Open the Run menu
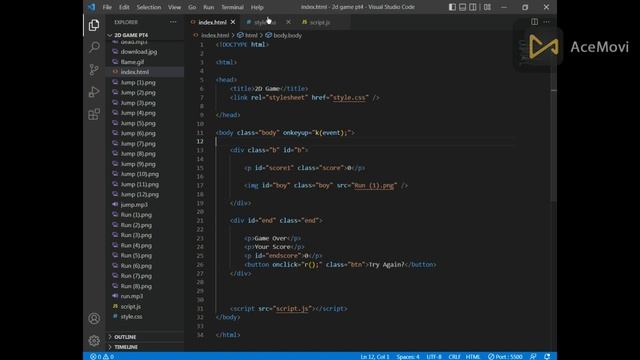Image resolution: width=640 pixels, height=360 pixels. pos(209,7)
